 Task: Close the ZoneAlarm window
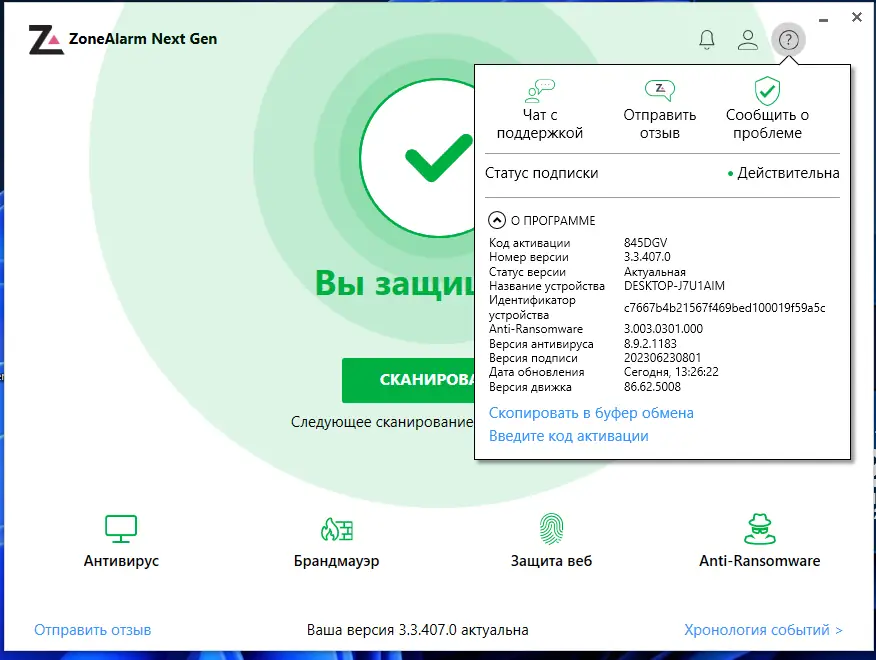pos(856,17)
